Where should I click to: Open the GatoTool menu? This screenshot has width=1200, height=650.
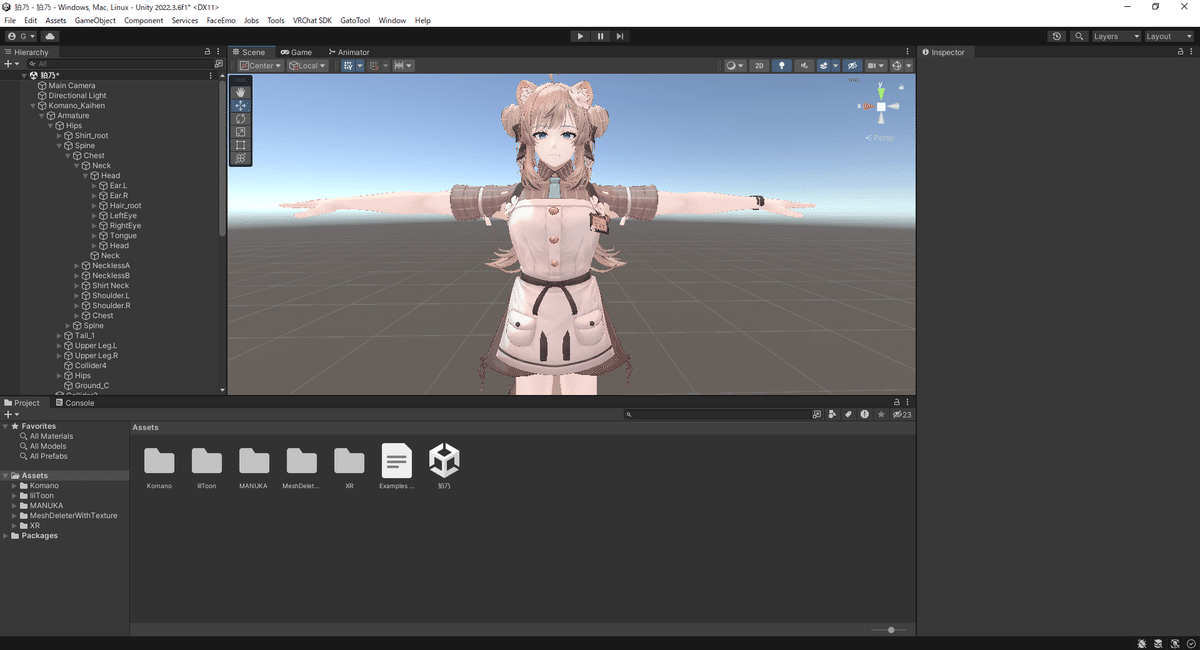[x=356, y=20]
